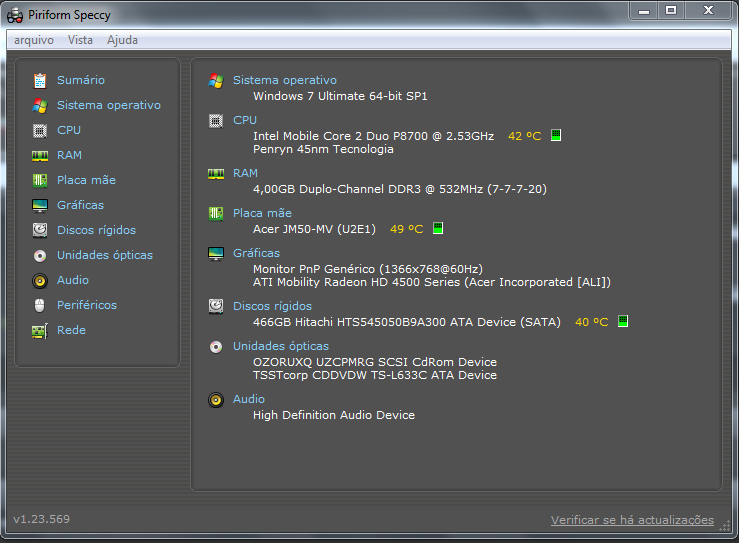Click the Sistema operativo heading in summary
The image size is (739, 543).
coord(285,80)
